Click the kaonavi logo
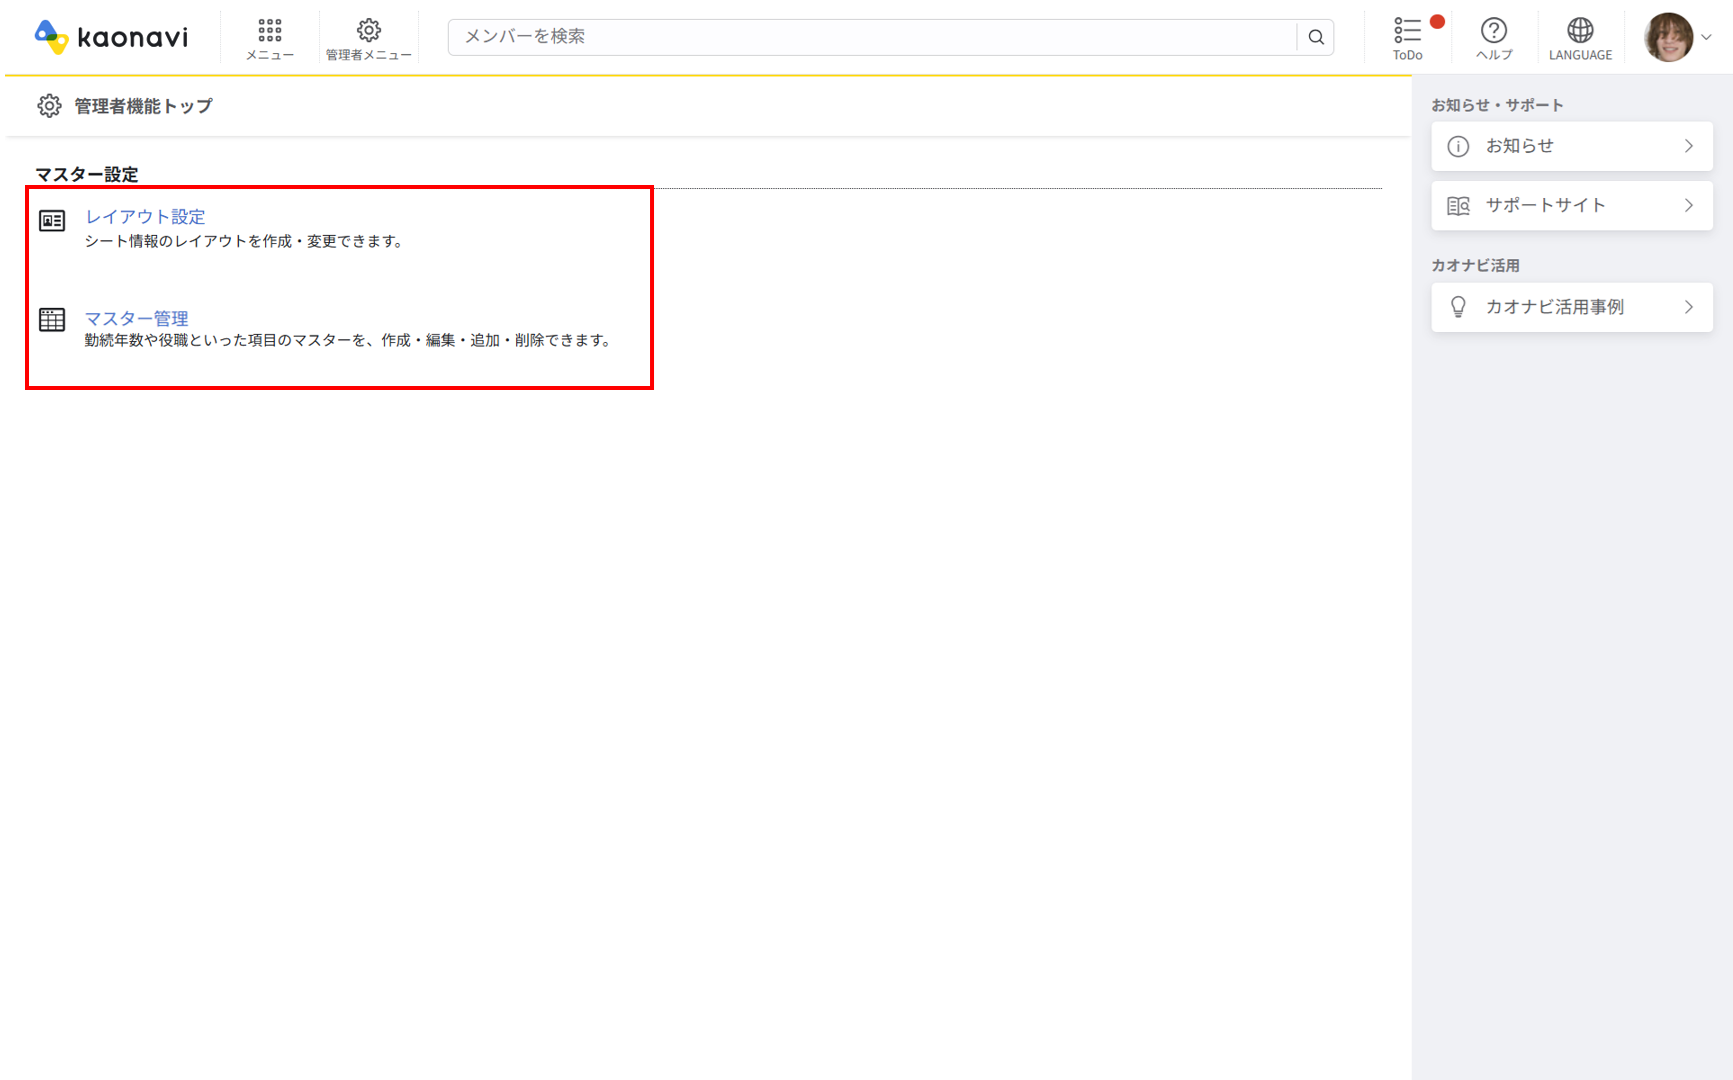1733x1080 pixels. pos(111,37)
